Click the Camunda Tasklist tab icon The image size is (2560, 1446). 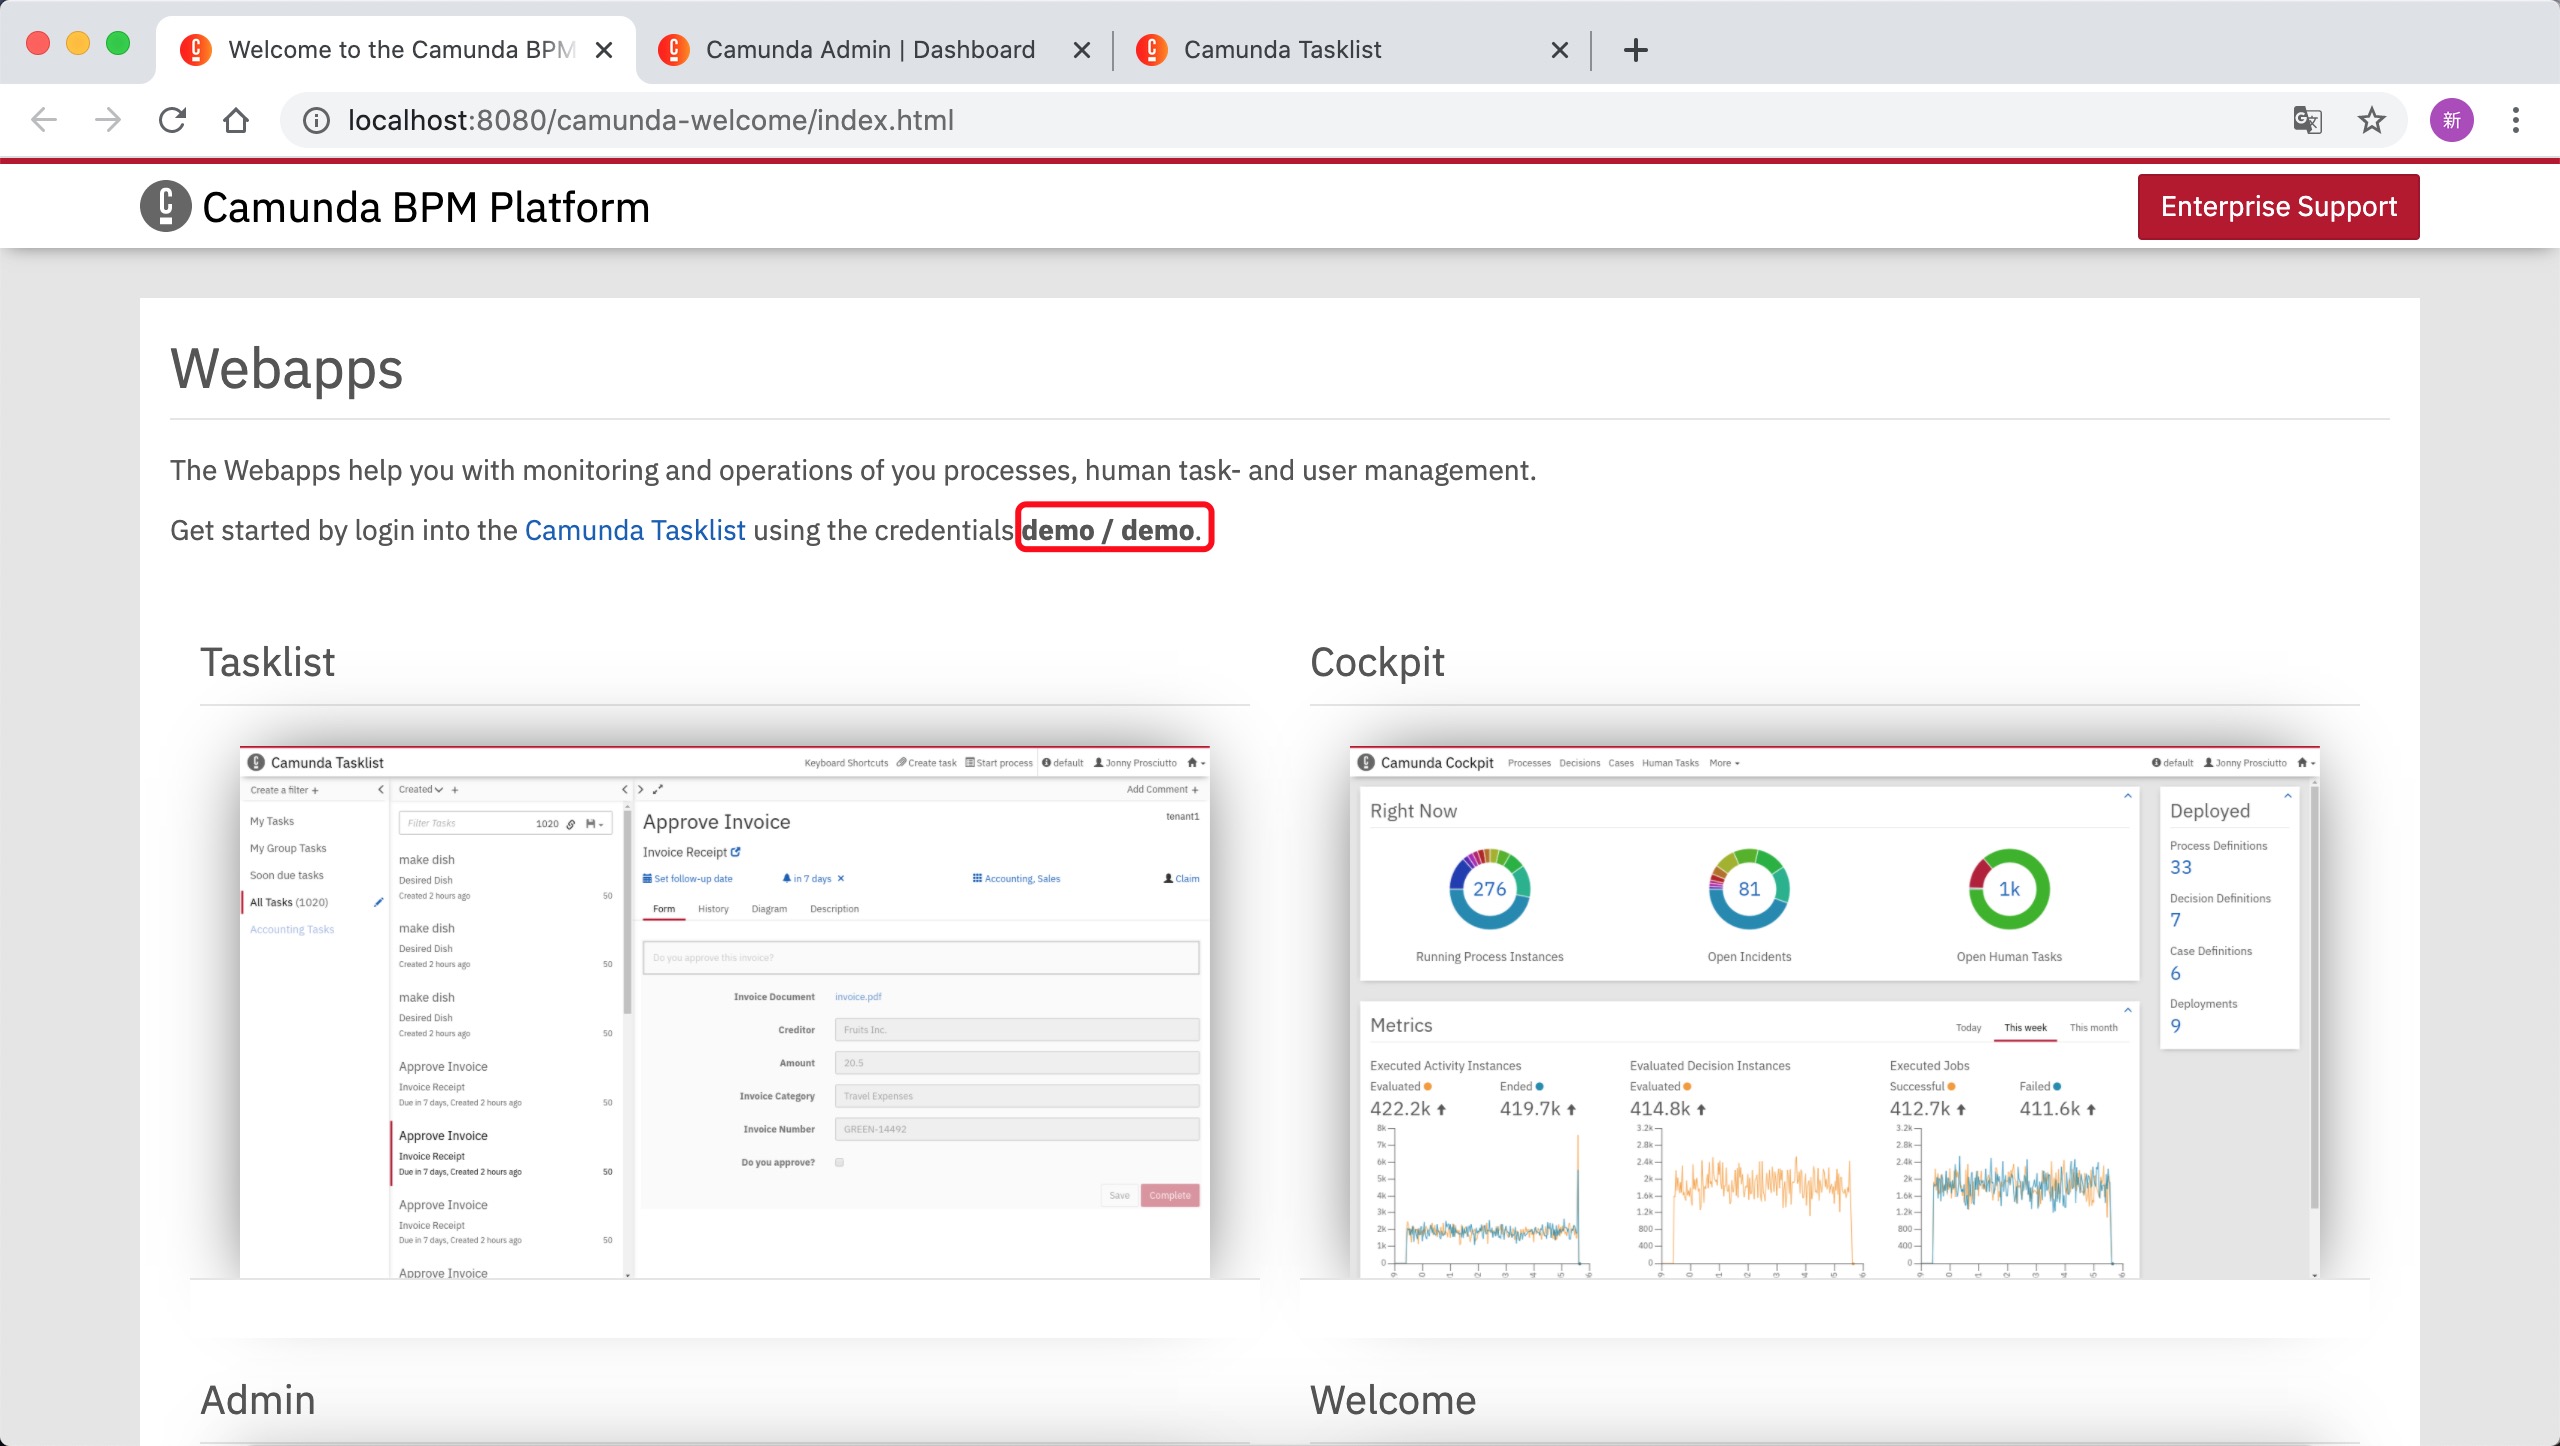1153,49
